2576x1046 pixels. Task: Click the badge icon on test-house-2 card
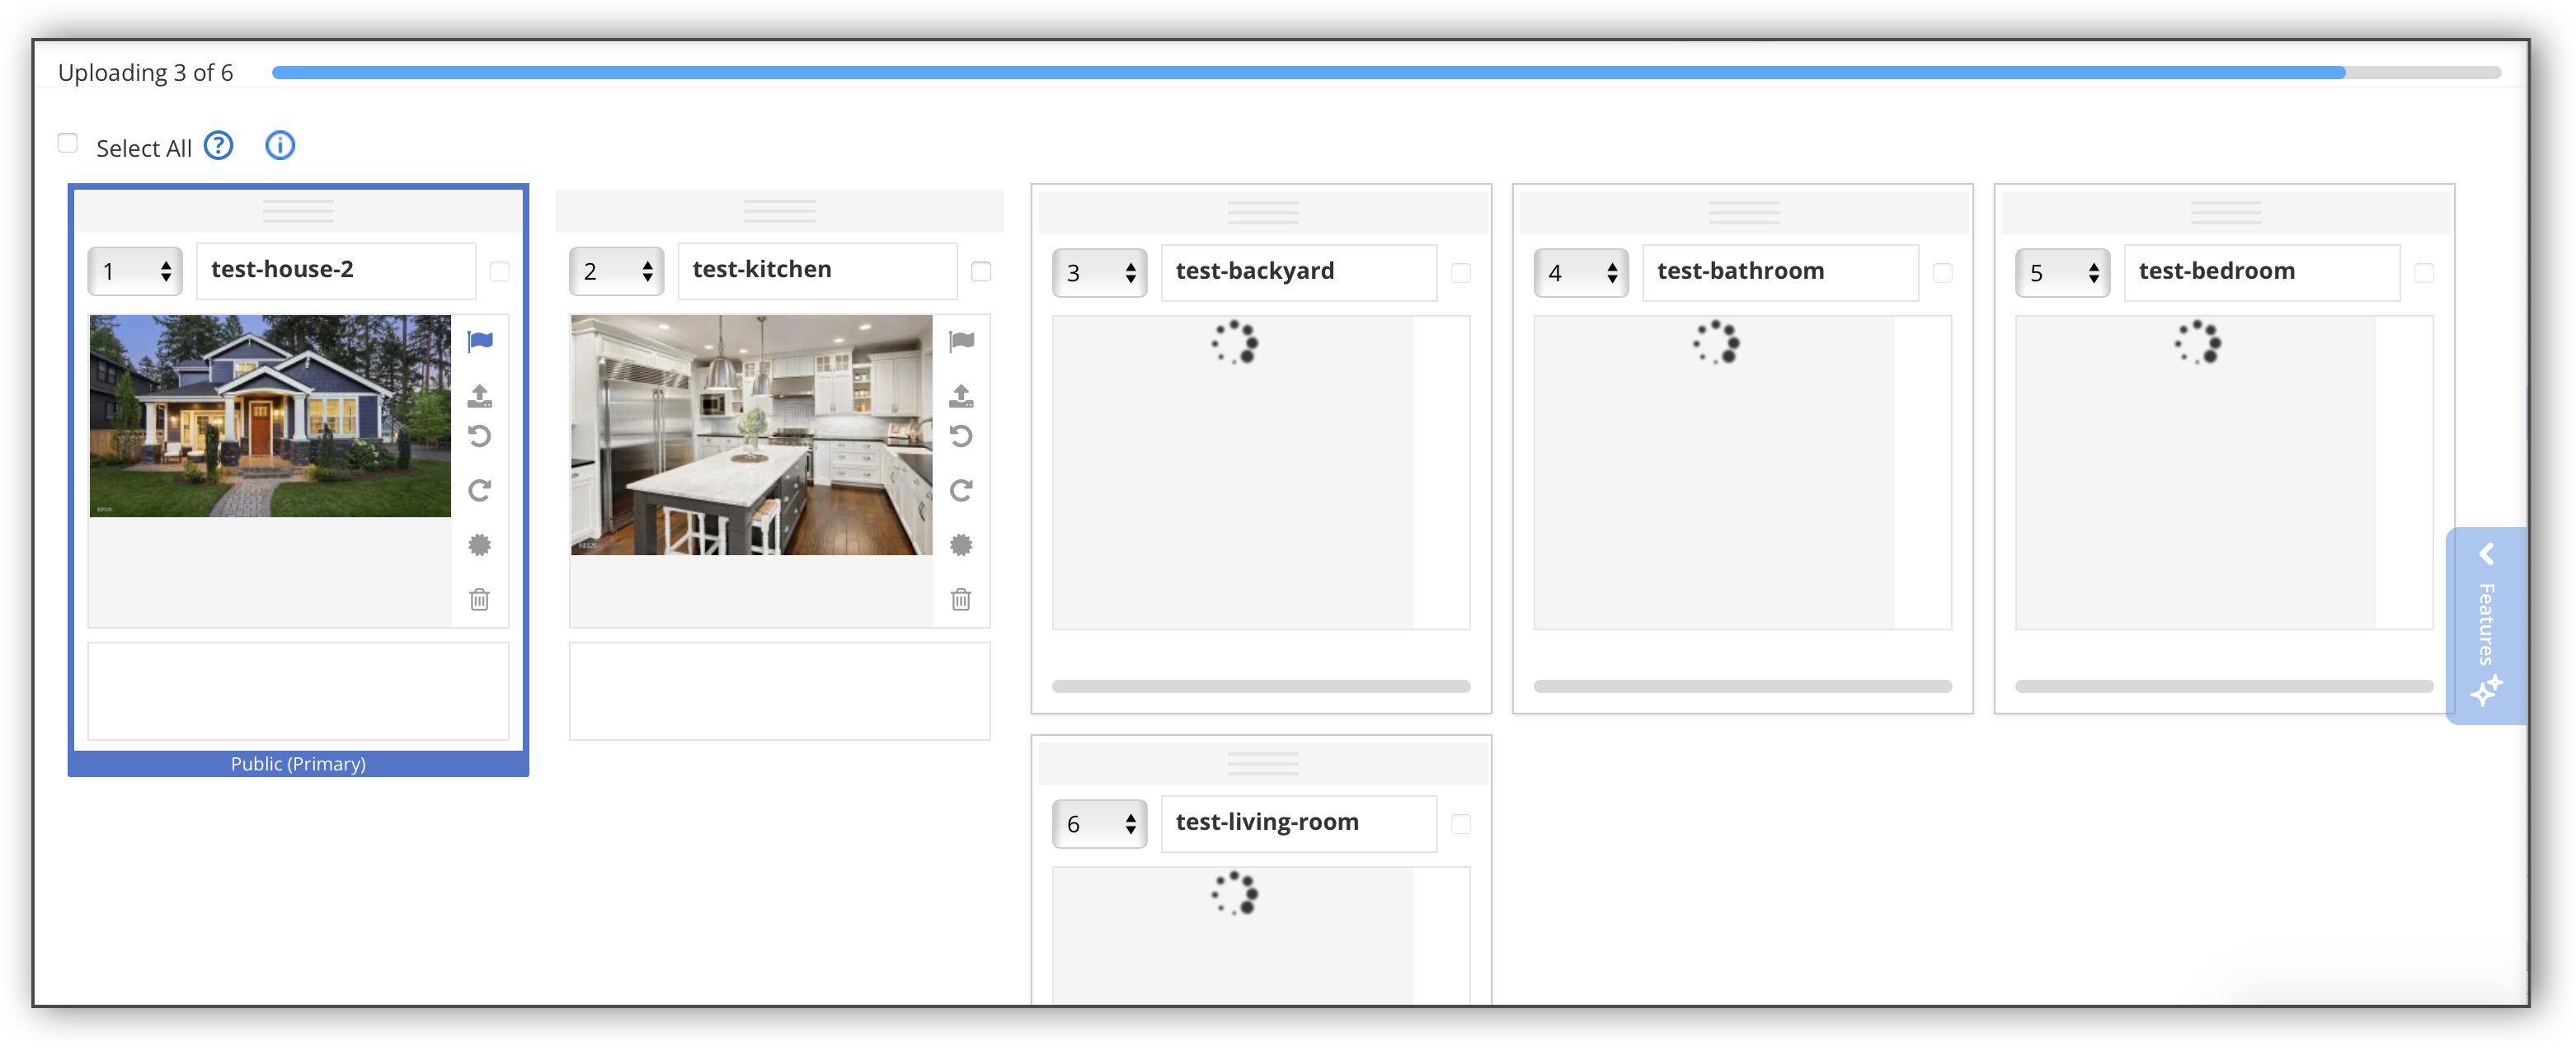tap(480, 545)
